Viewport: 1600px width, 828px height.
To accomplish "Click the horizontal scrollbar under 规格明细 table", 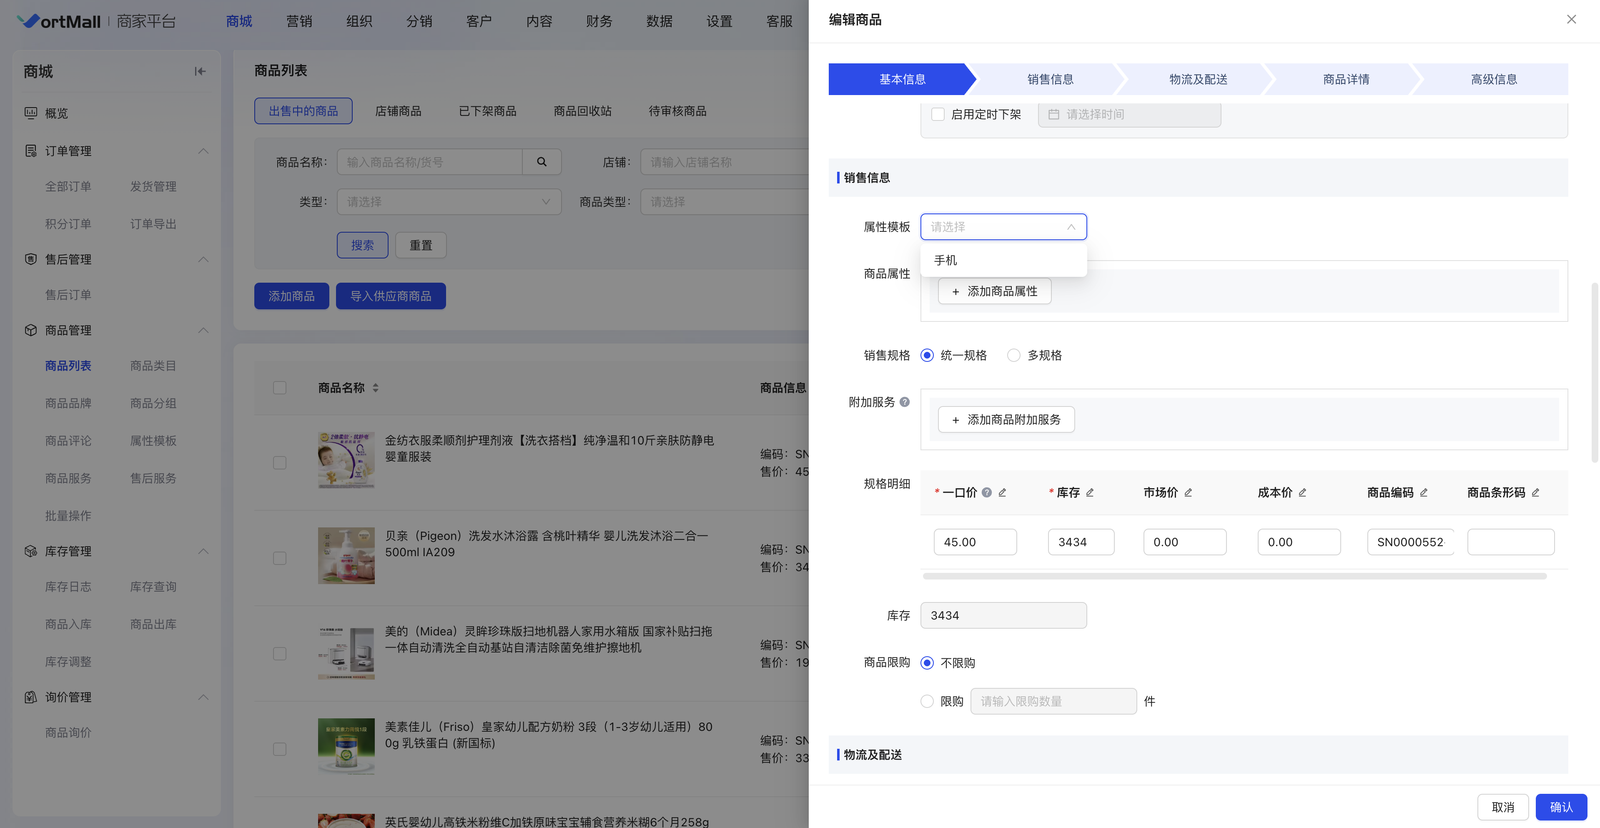I will [1234, 576].
